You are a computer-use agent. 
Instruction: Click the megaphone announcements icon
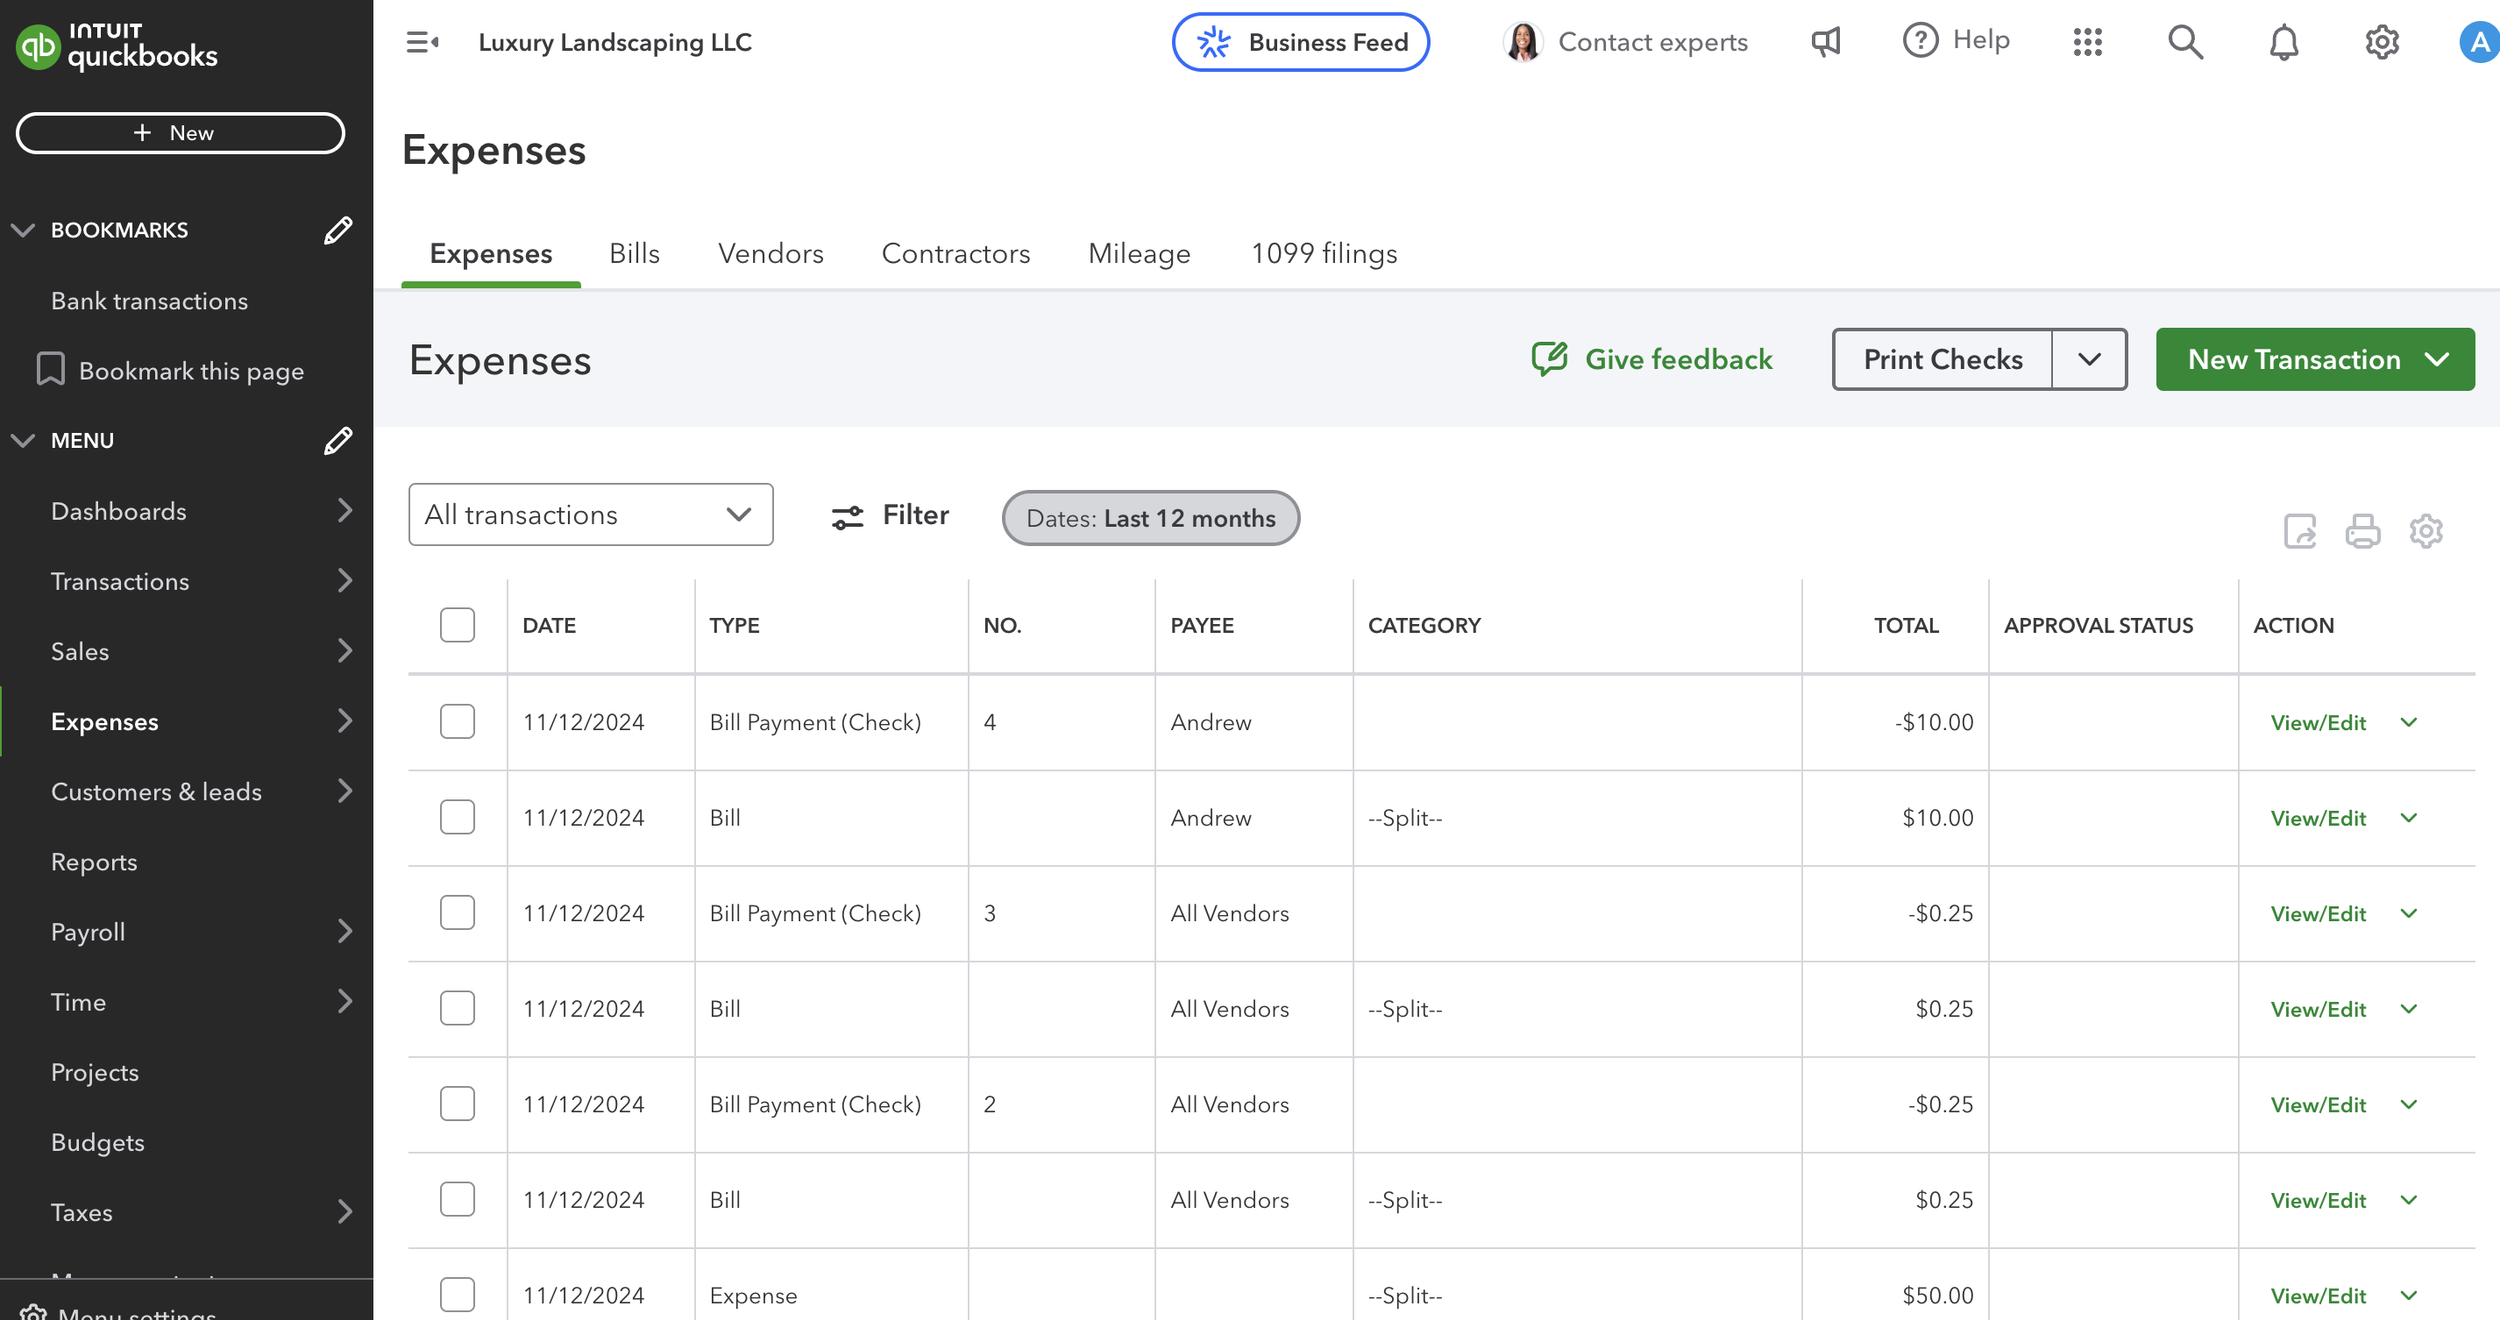coord(1825,42)
